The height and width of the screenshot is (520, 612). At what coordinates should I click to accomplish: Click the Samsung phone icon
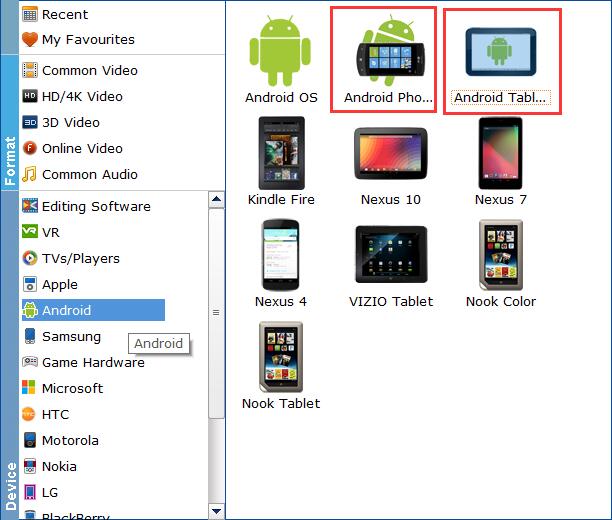pos(30,336)
